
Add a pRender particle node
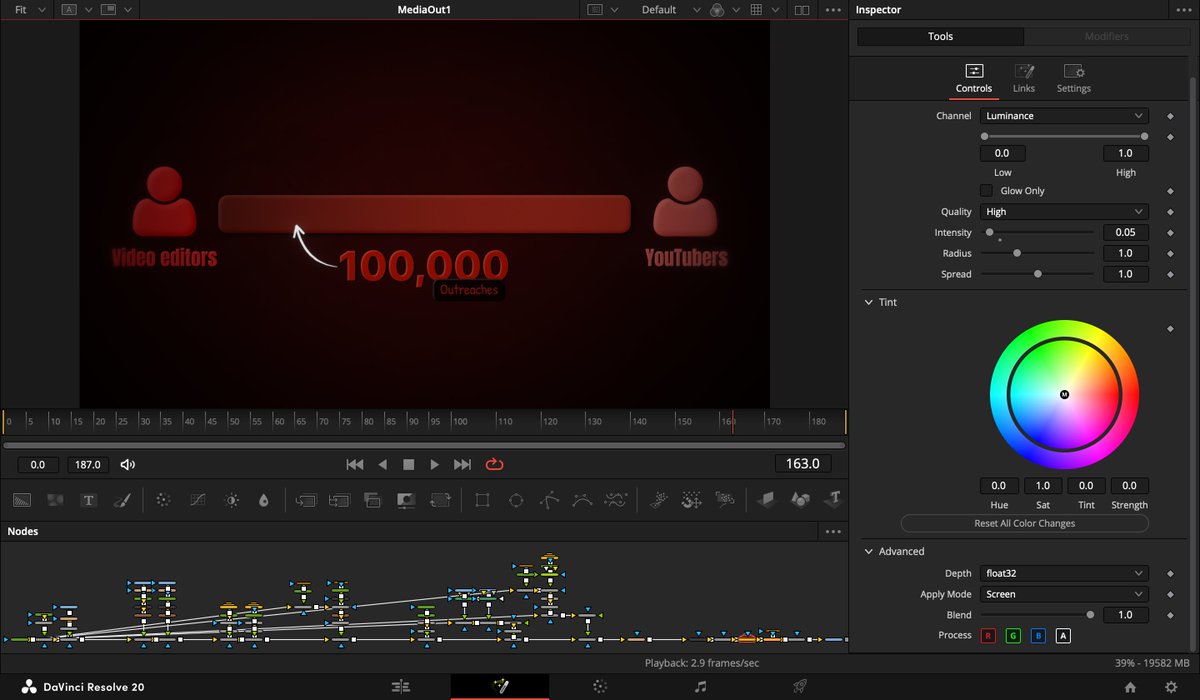point(725,499)
